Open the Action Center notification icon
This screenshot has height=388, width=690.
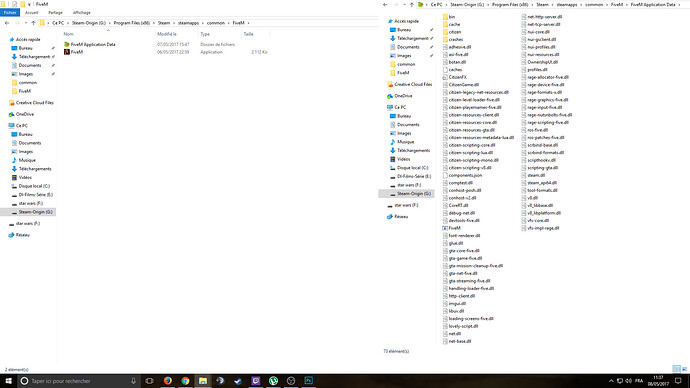coord(678,381)
